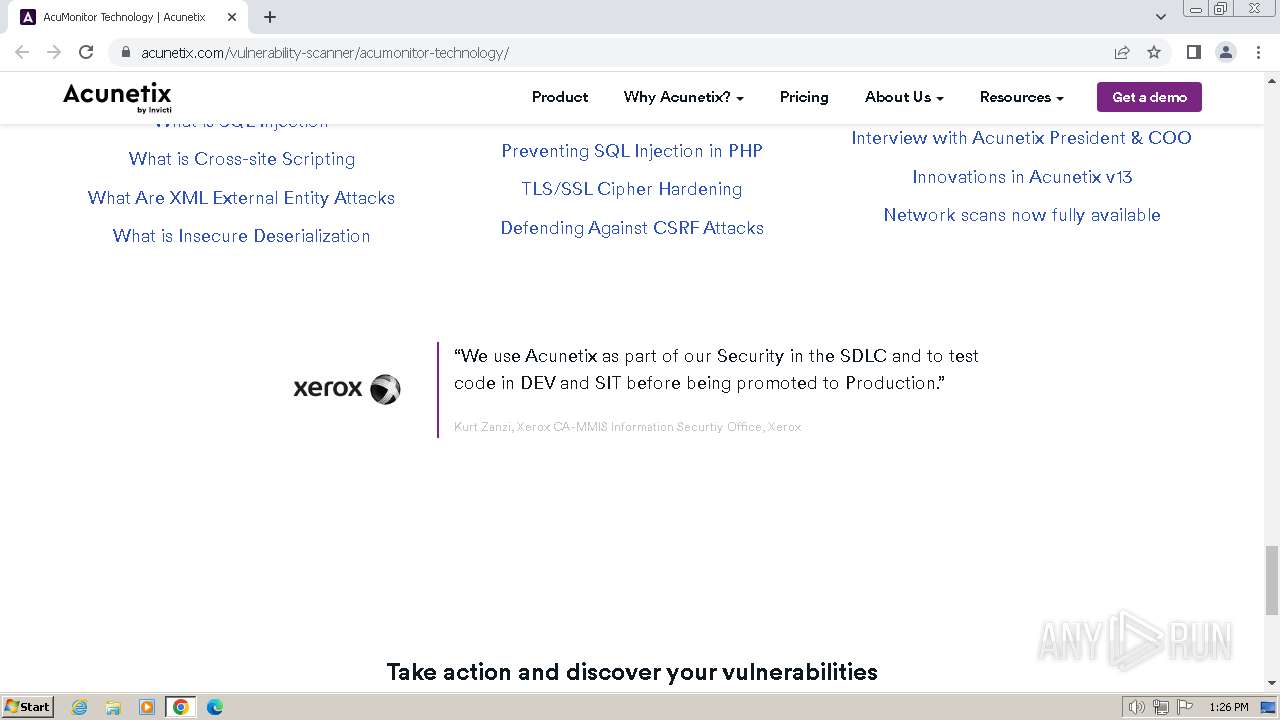Expand the Why Acunetix? menu
This screenshot has width=1280, height=720.
[x=684, y=97]
